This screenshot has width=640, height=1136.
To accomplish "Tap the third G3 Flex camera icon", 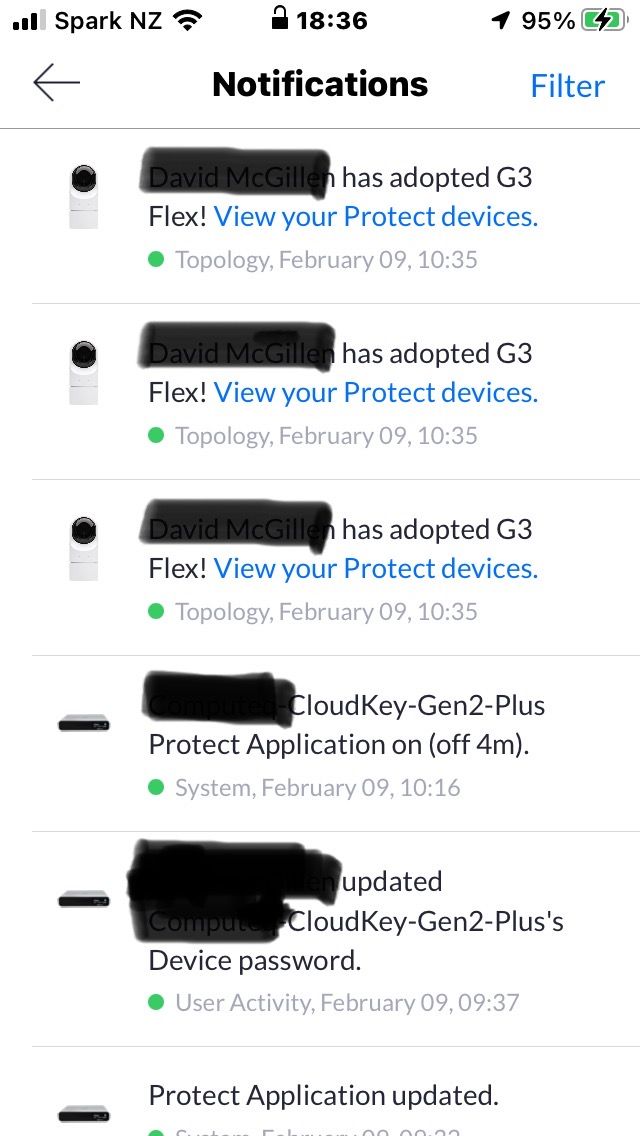I will 84,549.
